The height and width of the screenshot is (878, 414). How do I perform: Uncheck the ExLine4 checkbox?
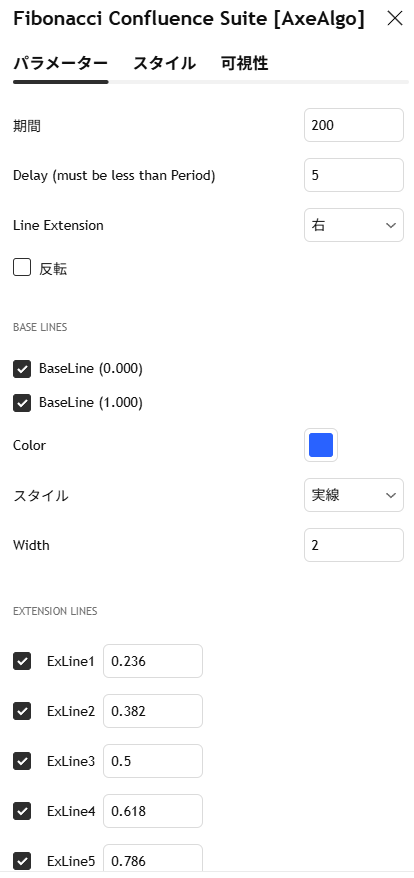(22, 811)
